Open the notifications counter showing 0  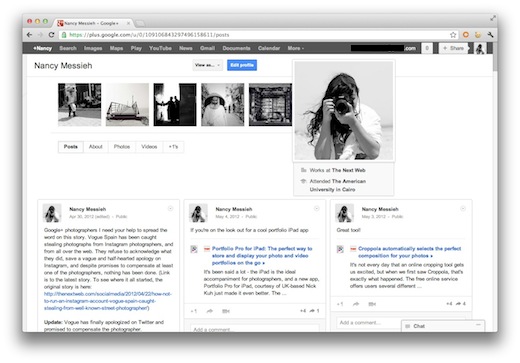pos(427,48)
